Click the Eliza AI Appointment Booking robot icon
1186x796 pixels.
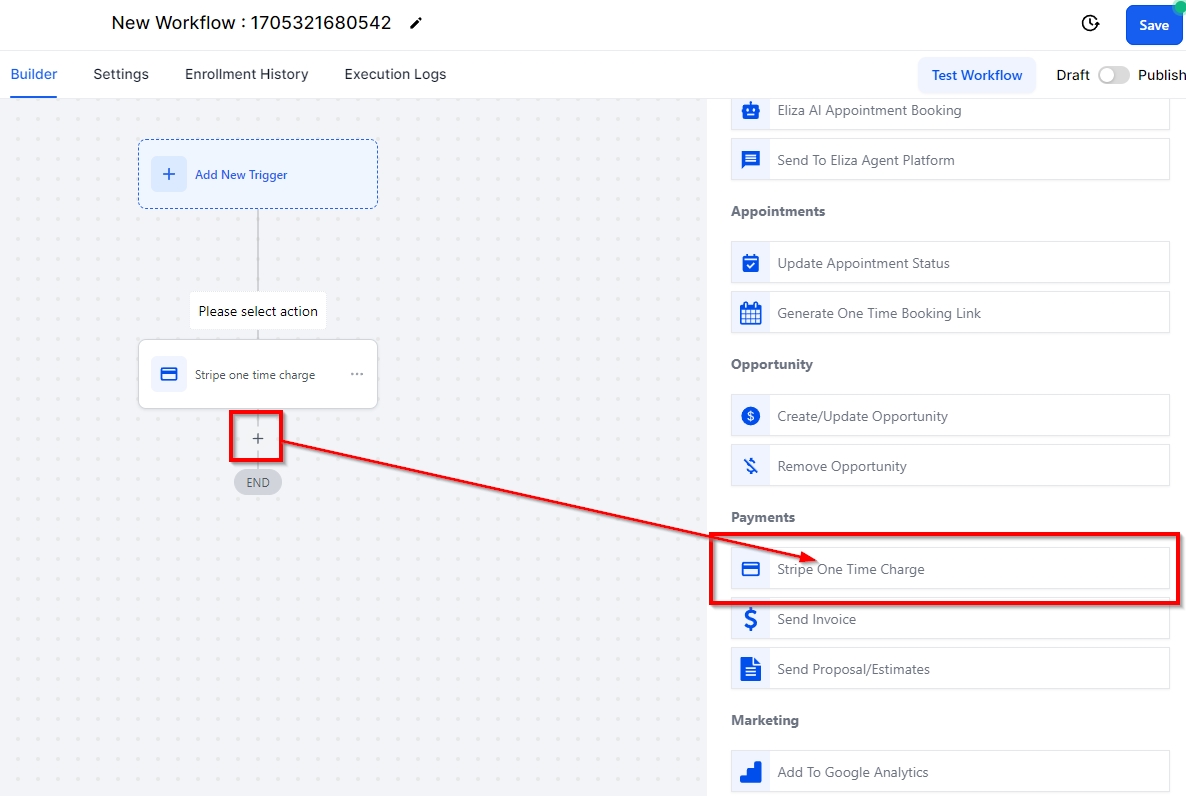[750, 111]
